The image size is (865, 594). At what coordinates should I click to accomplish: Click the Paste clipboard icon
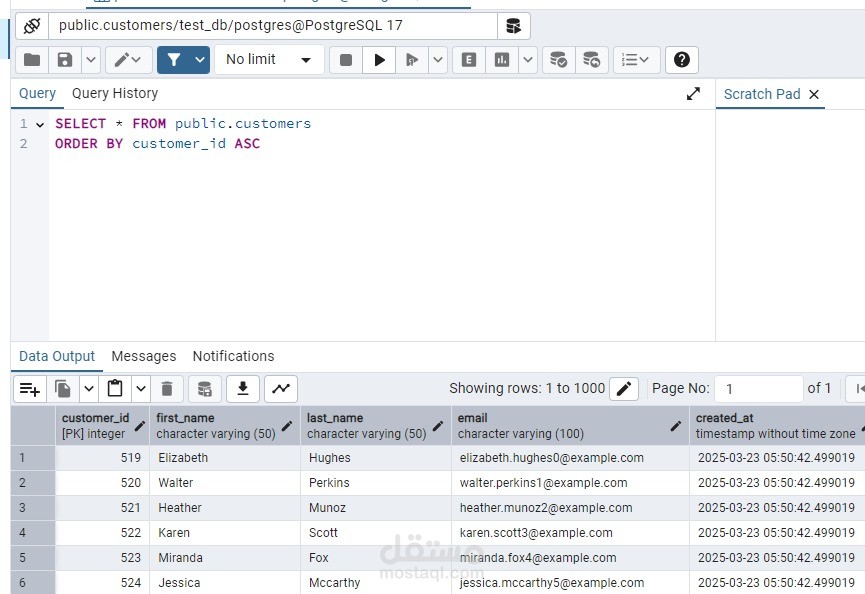115,389
